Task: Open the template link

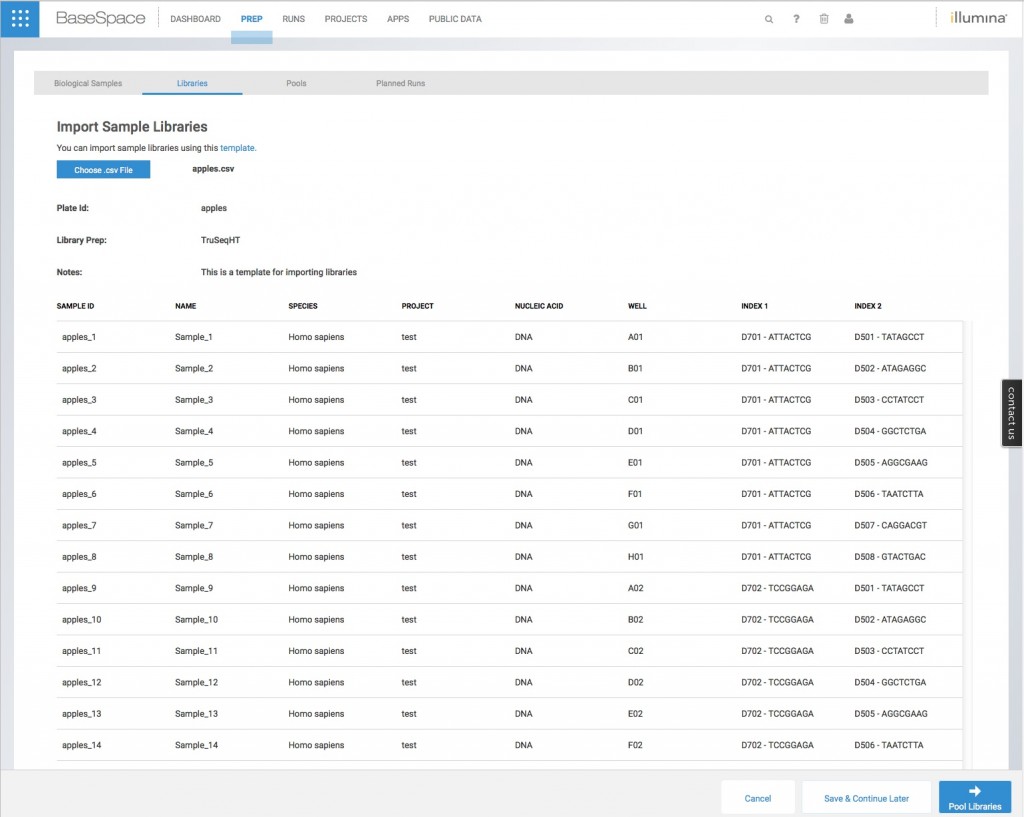Action: click(x=238, y=147)
